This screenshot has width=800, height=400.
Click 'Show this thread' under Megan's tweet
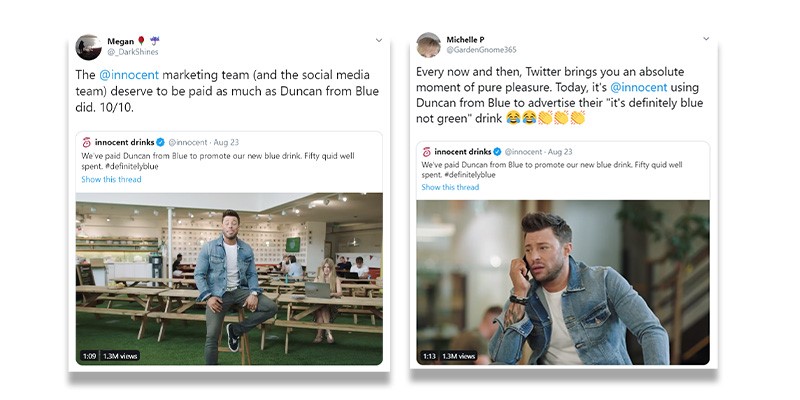tap(111, 179)
